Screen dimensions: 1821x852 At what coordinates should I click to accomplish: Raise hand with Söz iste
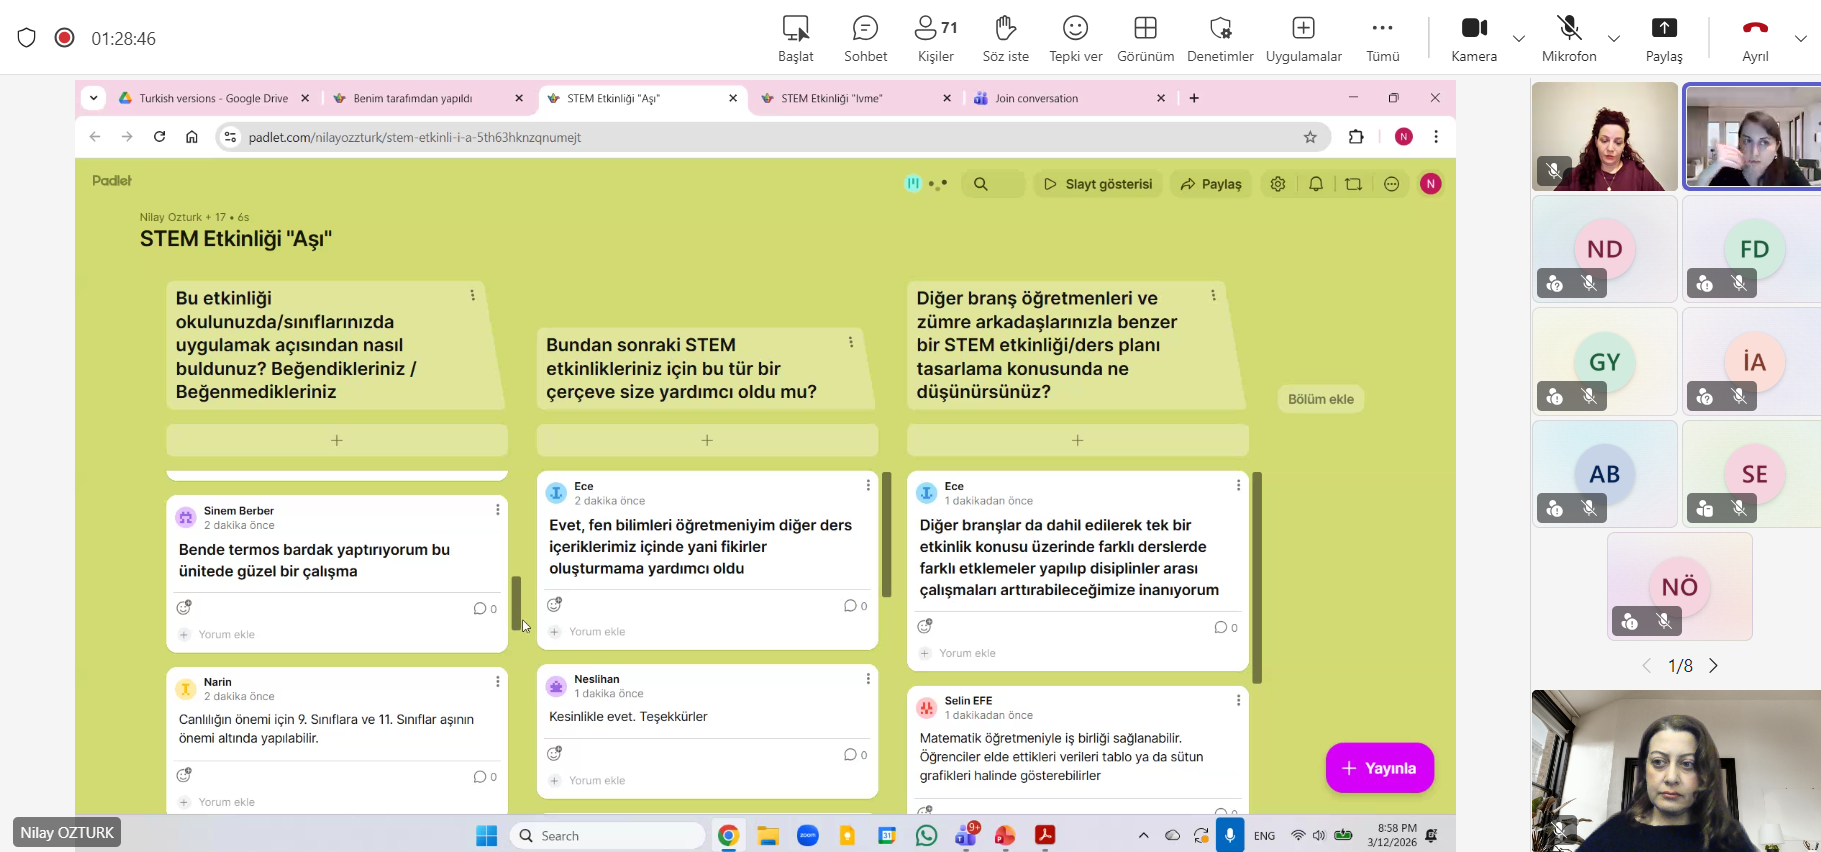[x=1005, y=38]
